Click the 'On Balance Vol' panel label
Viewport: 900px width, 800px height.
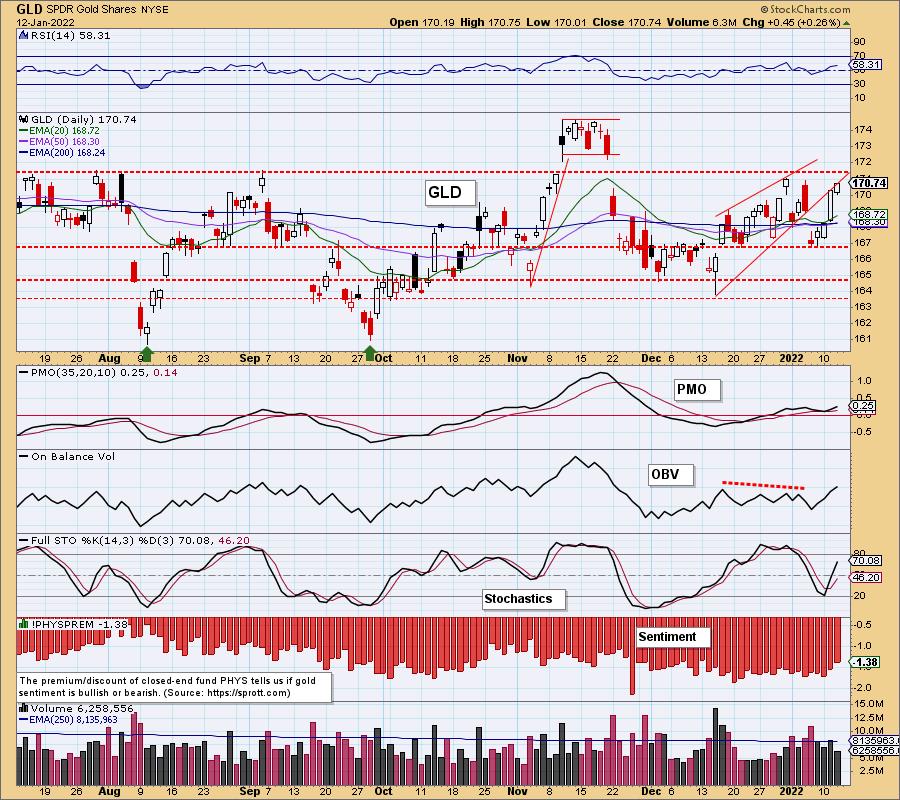pos(67,457)
